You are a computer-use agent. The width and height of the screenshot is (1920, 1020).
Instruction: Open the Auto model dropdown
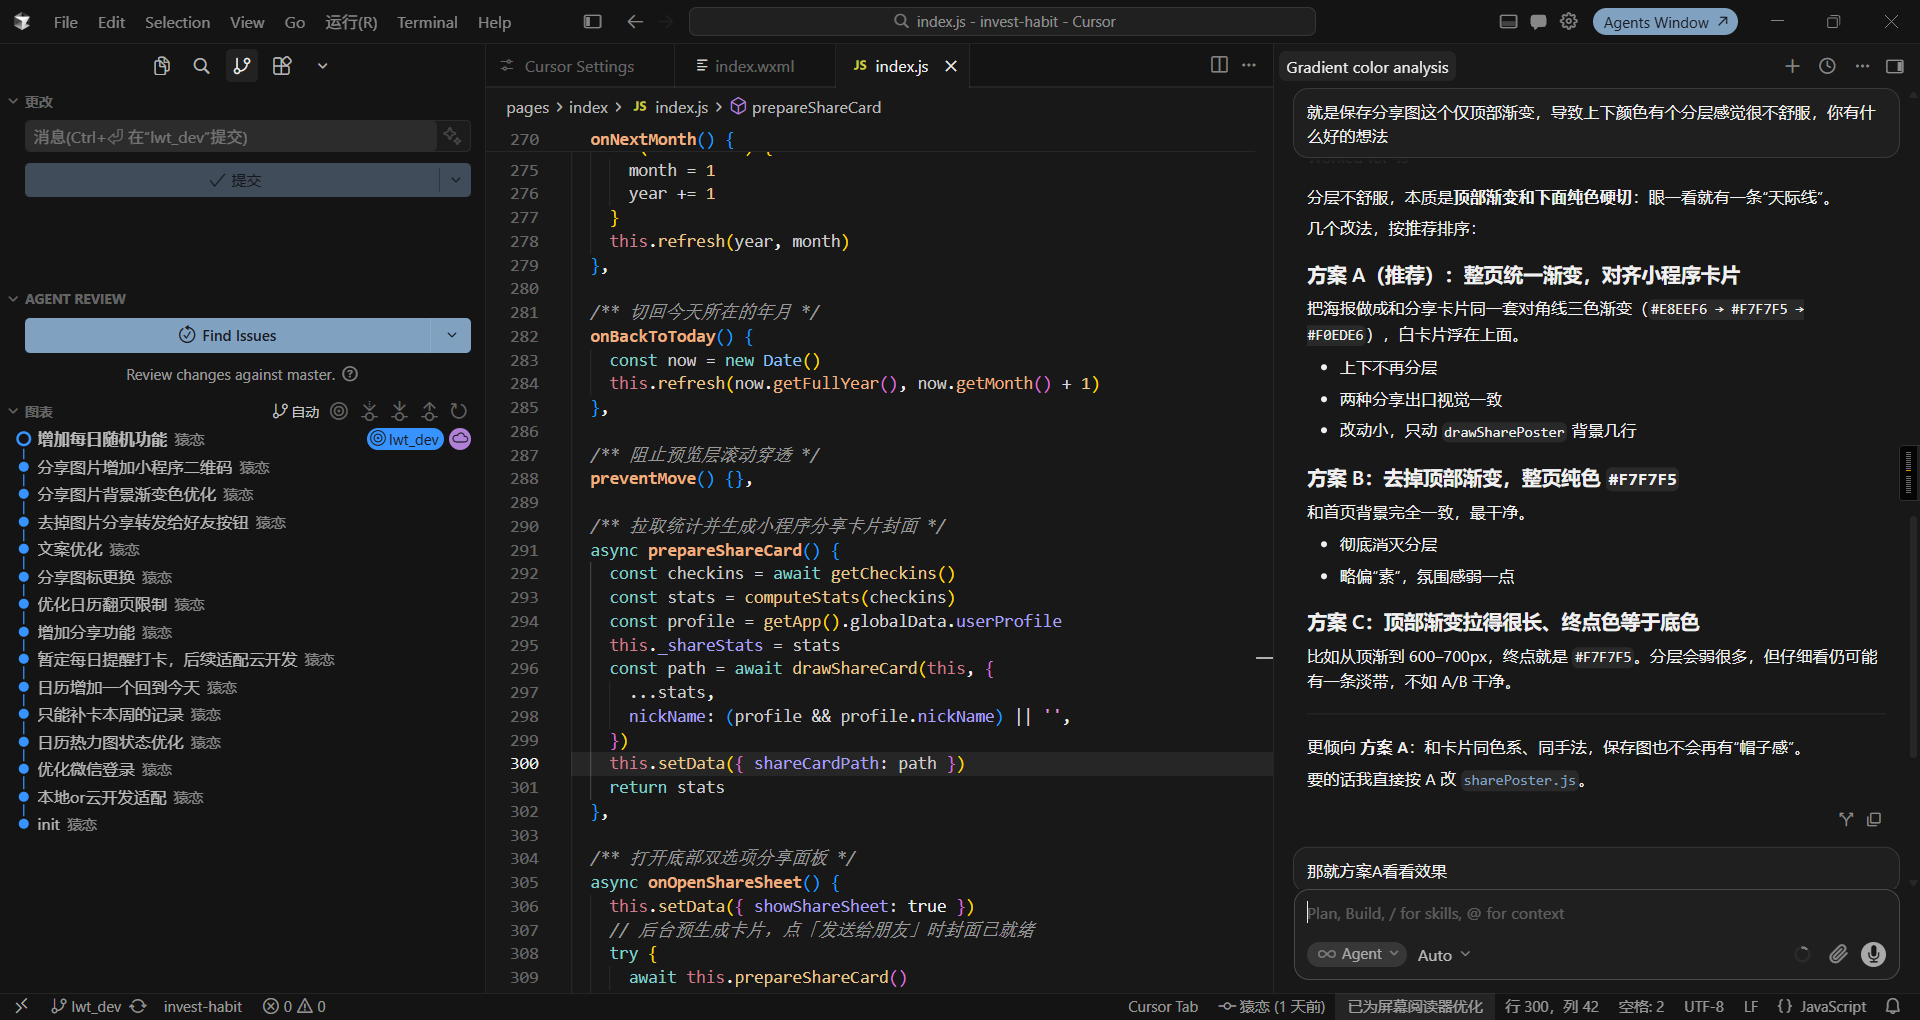pos(1444,955)
